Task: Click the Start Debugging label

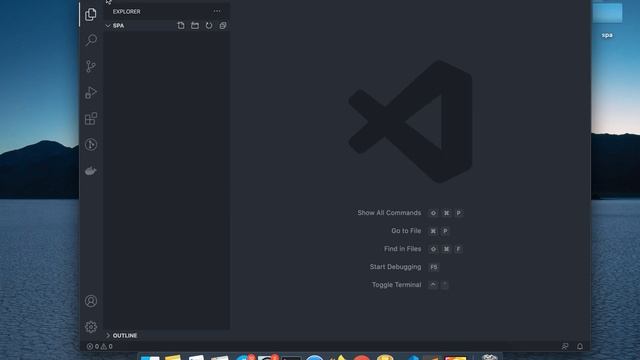Action: (x=395, y=267)
